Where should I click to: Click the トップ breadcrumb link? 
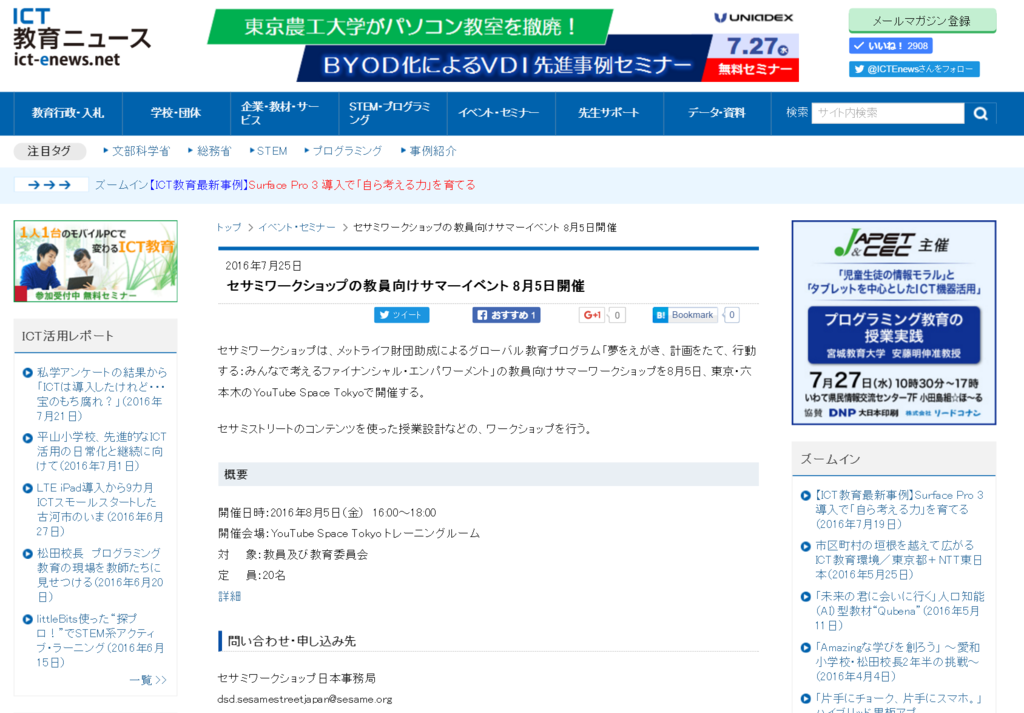pos(229,227)
